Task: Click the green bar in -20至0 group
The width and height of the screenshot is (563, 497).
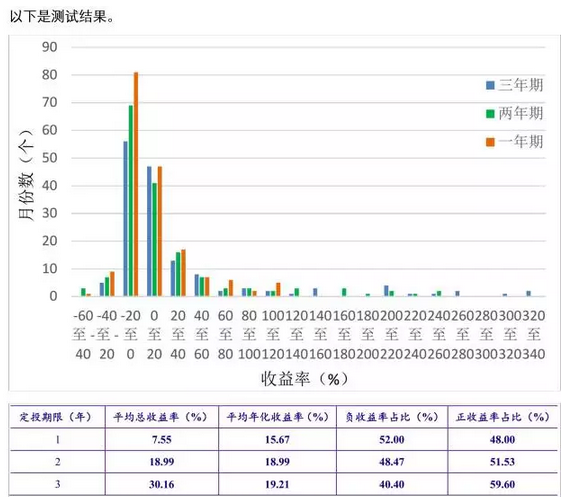Action: click(131, 201)
